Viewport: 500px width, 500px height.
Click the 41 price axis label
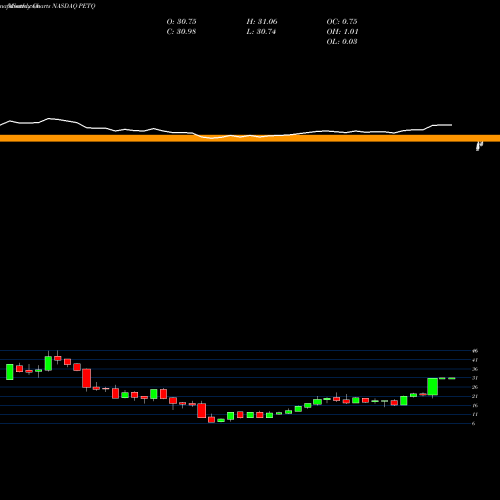(x=475, y=360)
